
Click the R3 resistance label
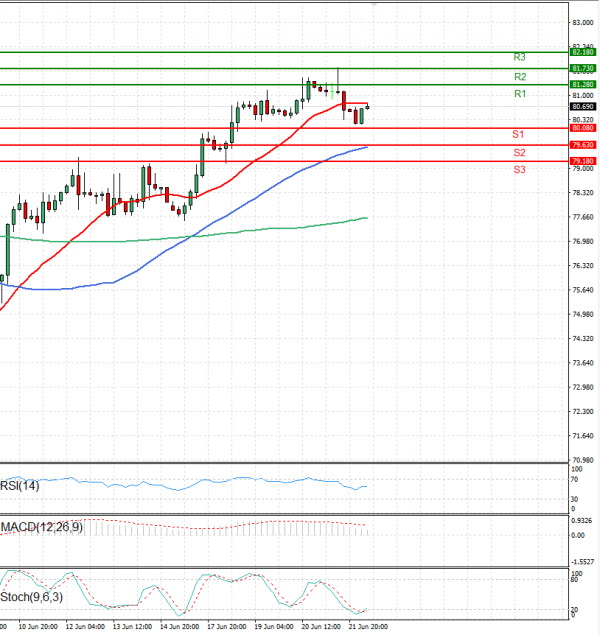click(x=519, y=57)
